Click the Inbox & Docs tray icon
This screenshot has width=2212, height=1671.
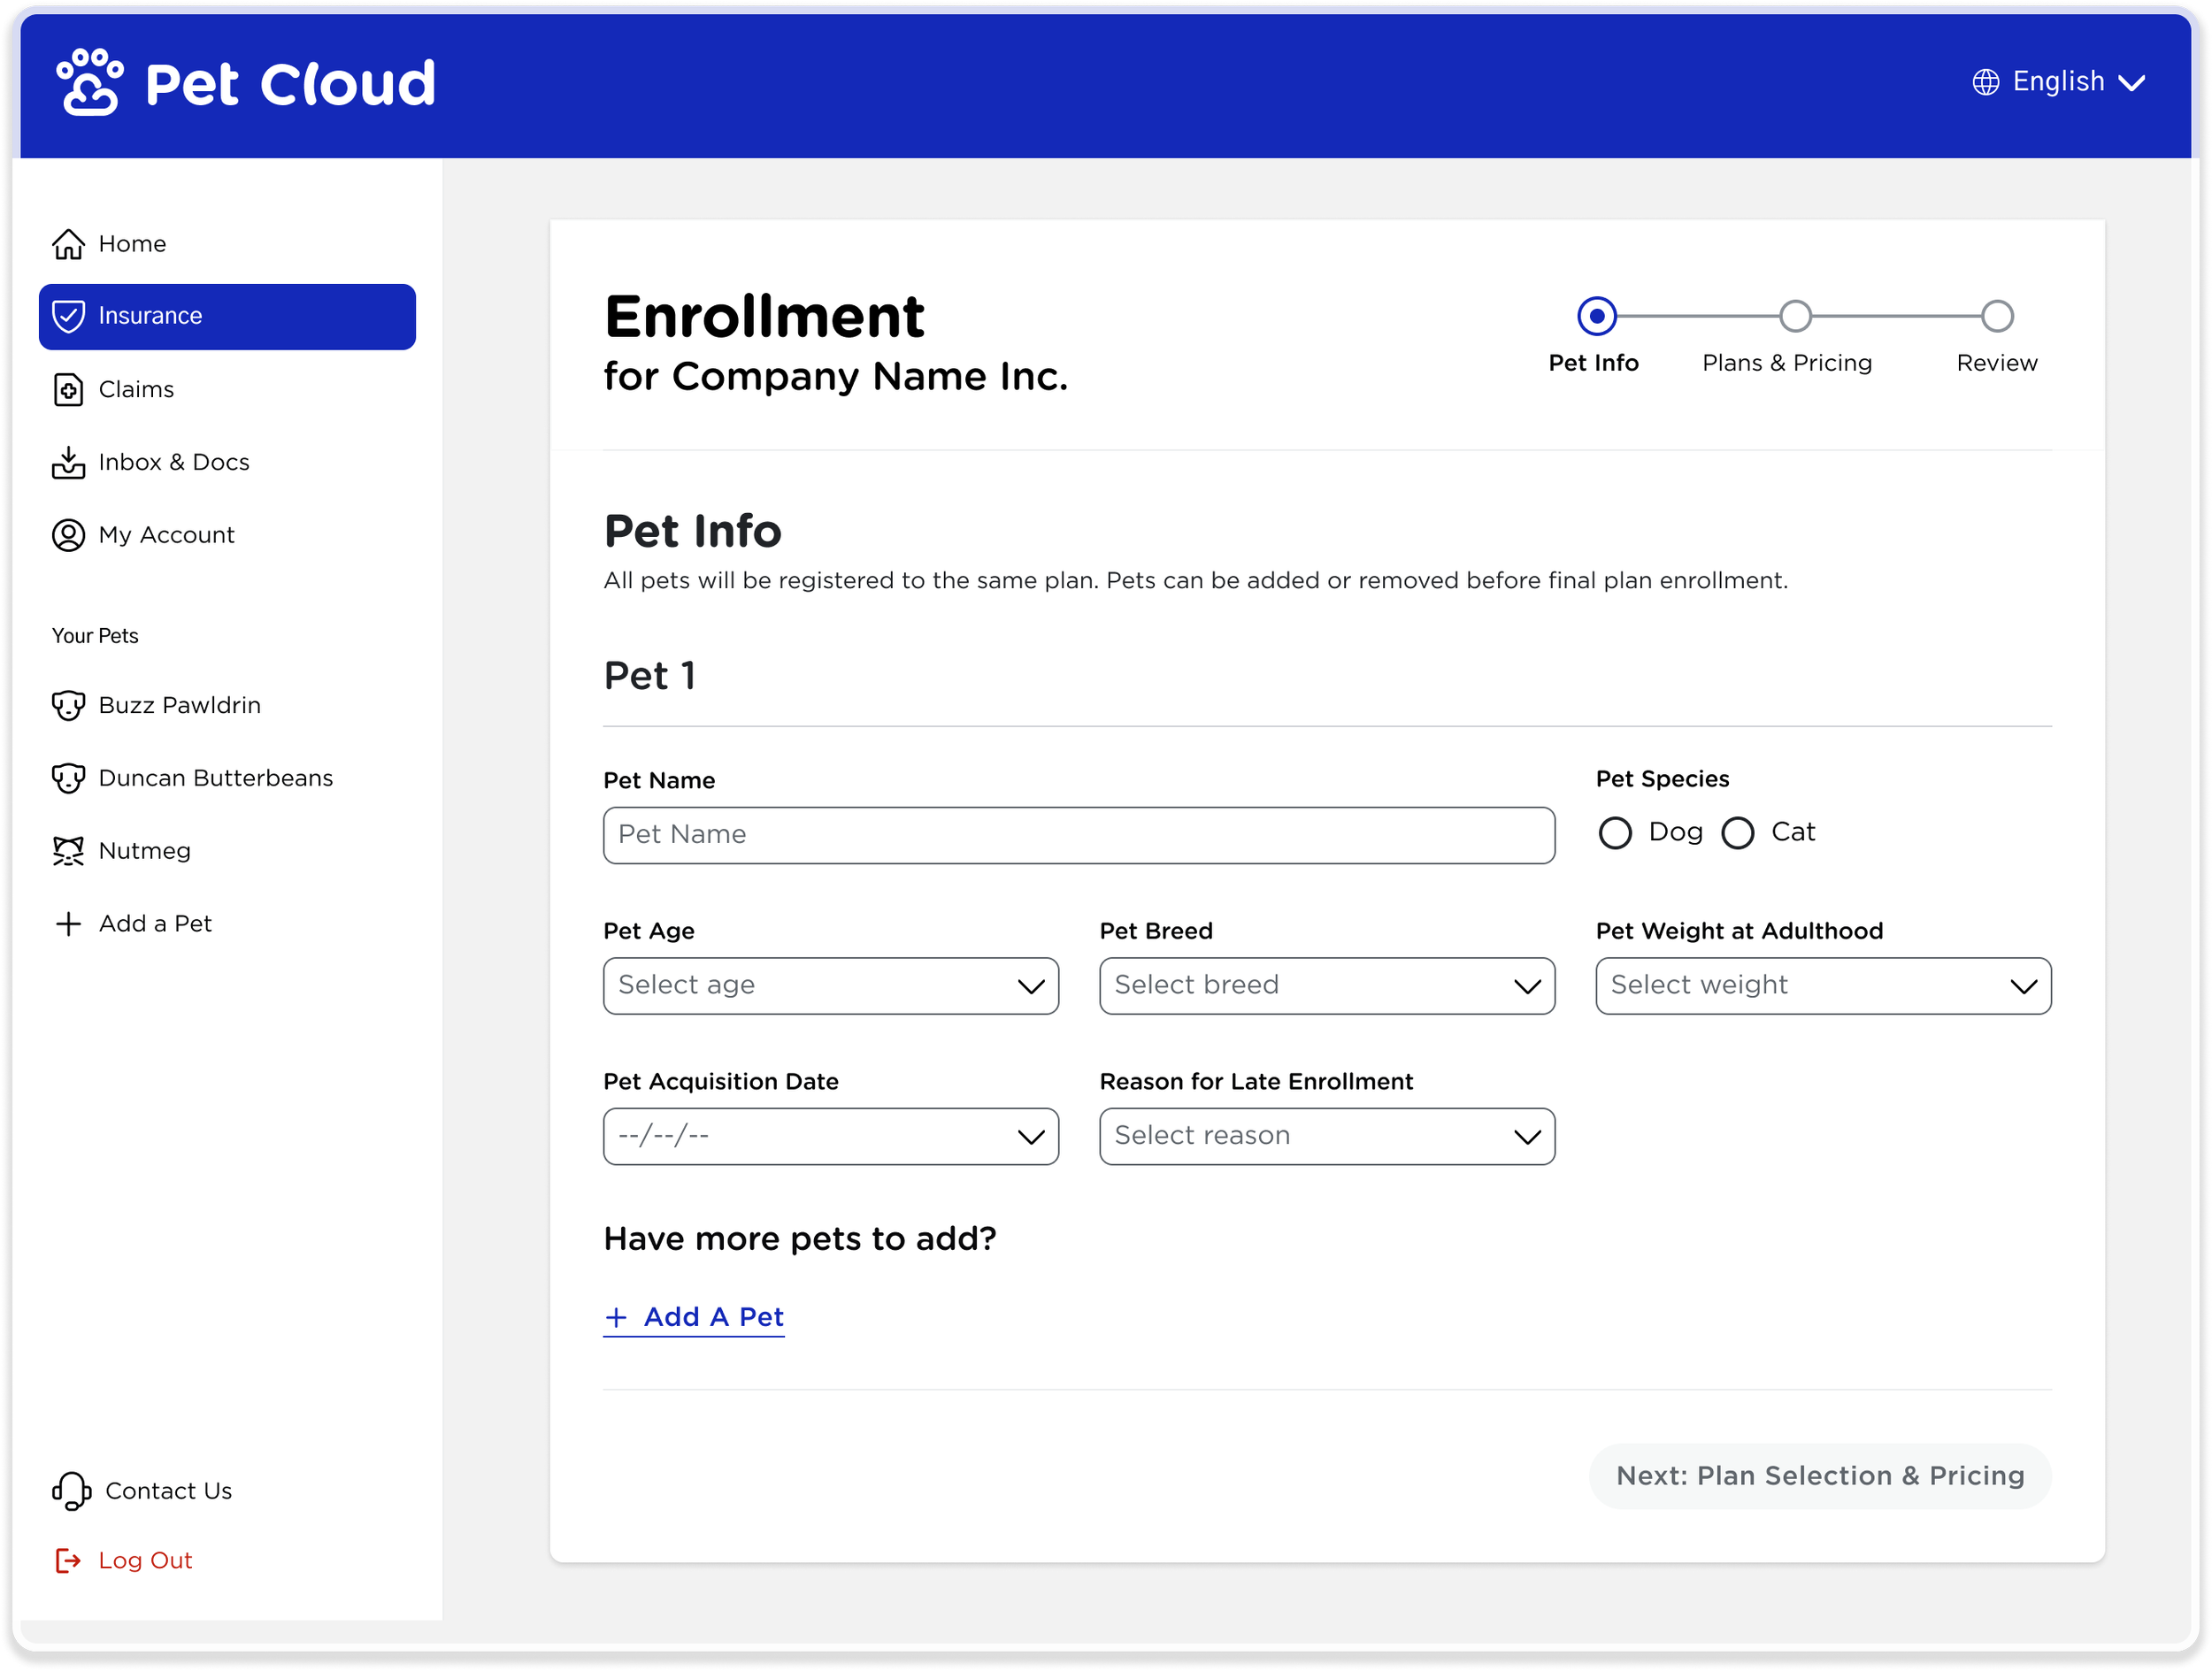coord(68,462)
